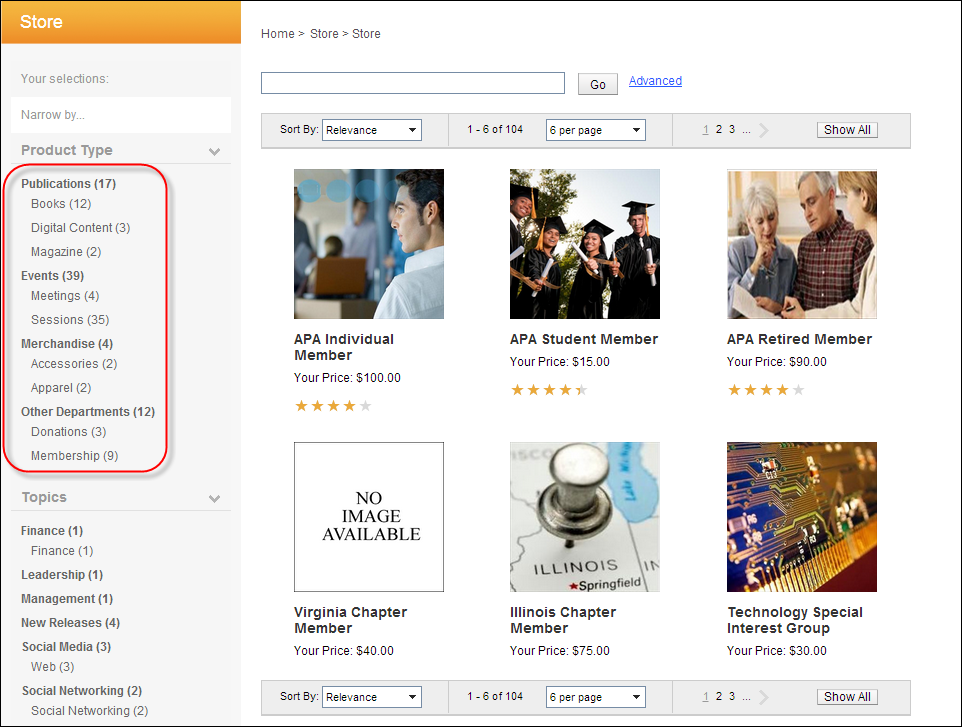This screenshot has width=962, height=727.
Task: Filter by Magazine (2)
Action: click(66, 252)
